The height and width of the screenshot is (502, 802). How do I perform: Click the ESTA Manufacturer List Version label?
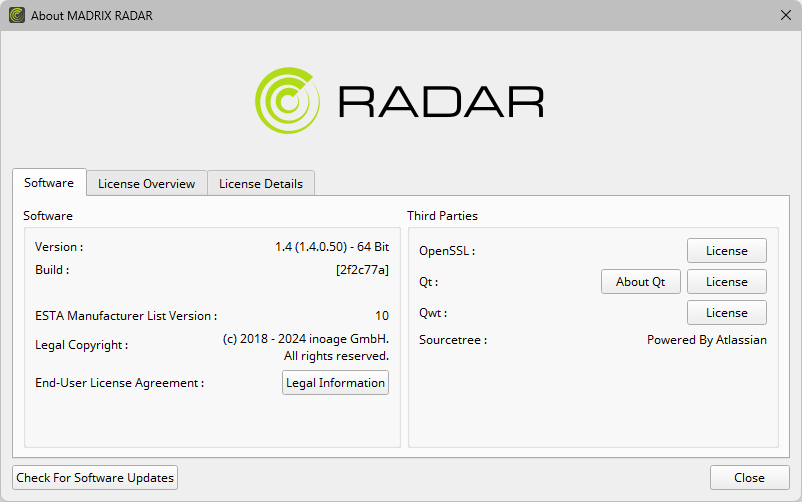126,316
